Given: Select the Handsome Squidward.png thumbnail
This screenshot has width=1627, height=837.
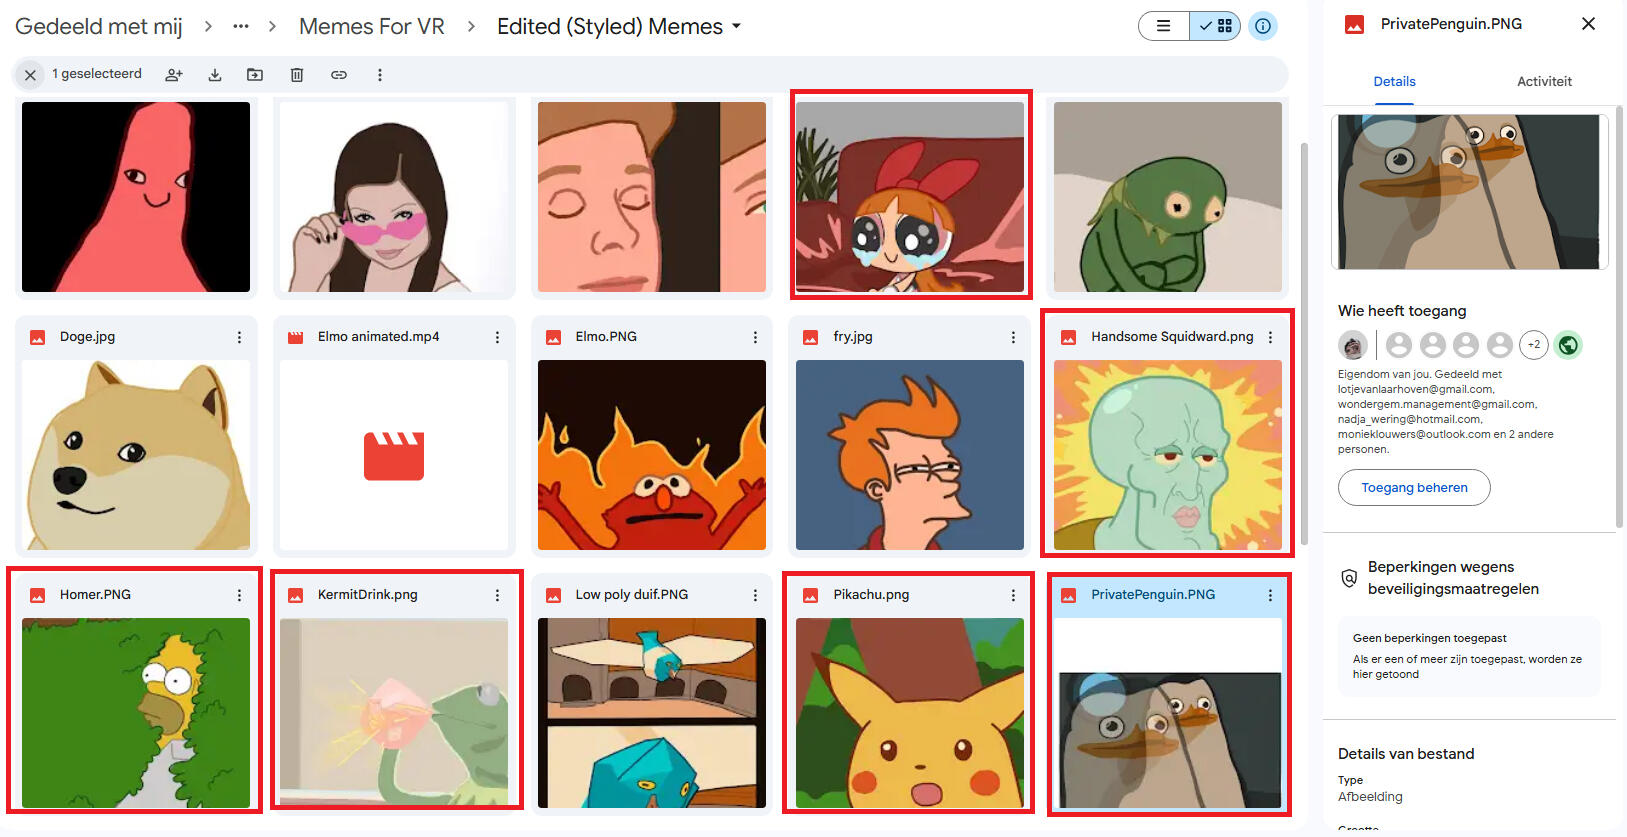Looking at the screenshot, I should (x=1167, y=454).
